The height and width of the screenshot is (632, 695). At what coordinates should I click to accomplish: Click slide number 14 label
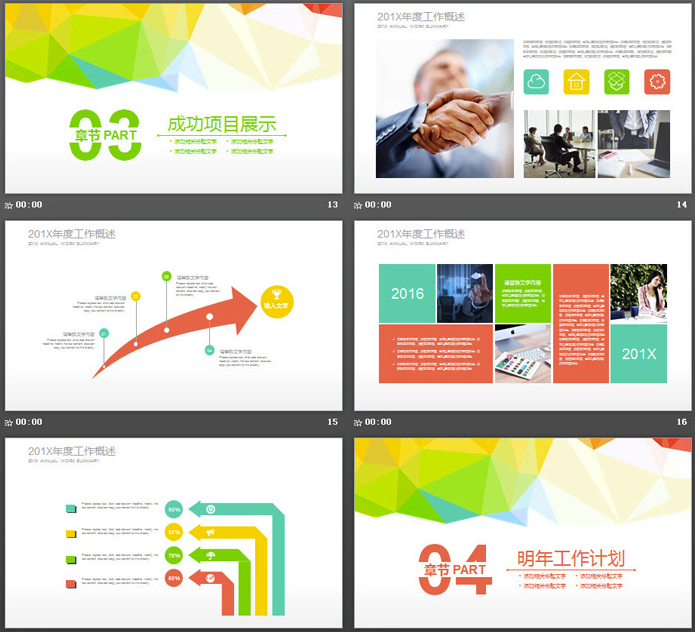[682, 205]
